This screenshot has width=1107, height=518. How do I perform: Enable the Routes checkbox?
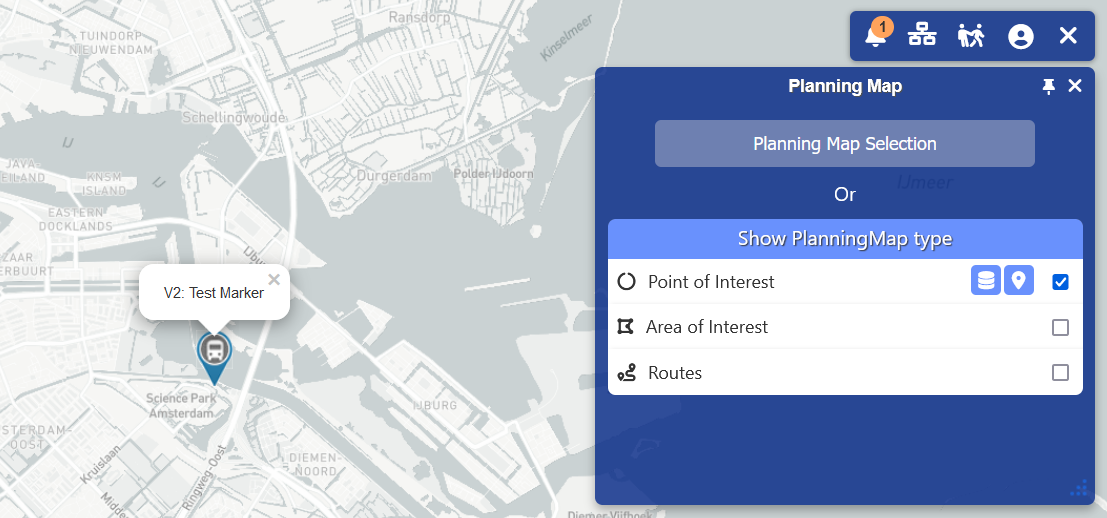click(x=1061, y=373)
